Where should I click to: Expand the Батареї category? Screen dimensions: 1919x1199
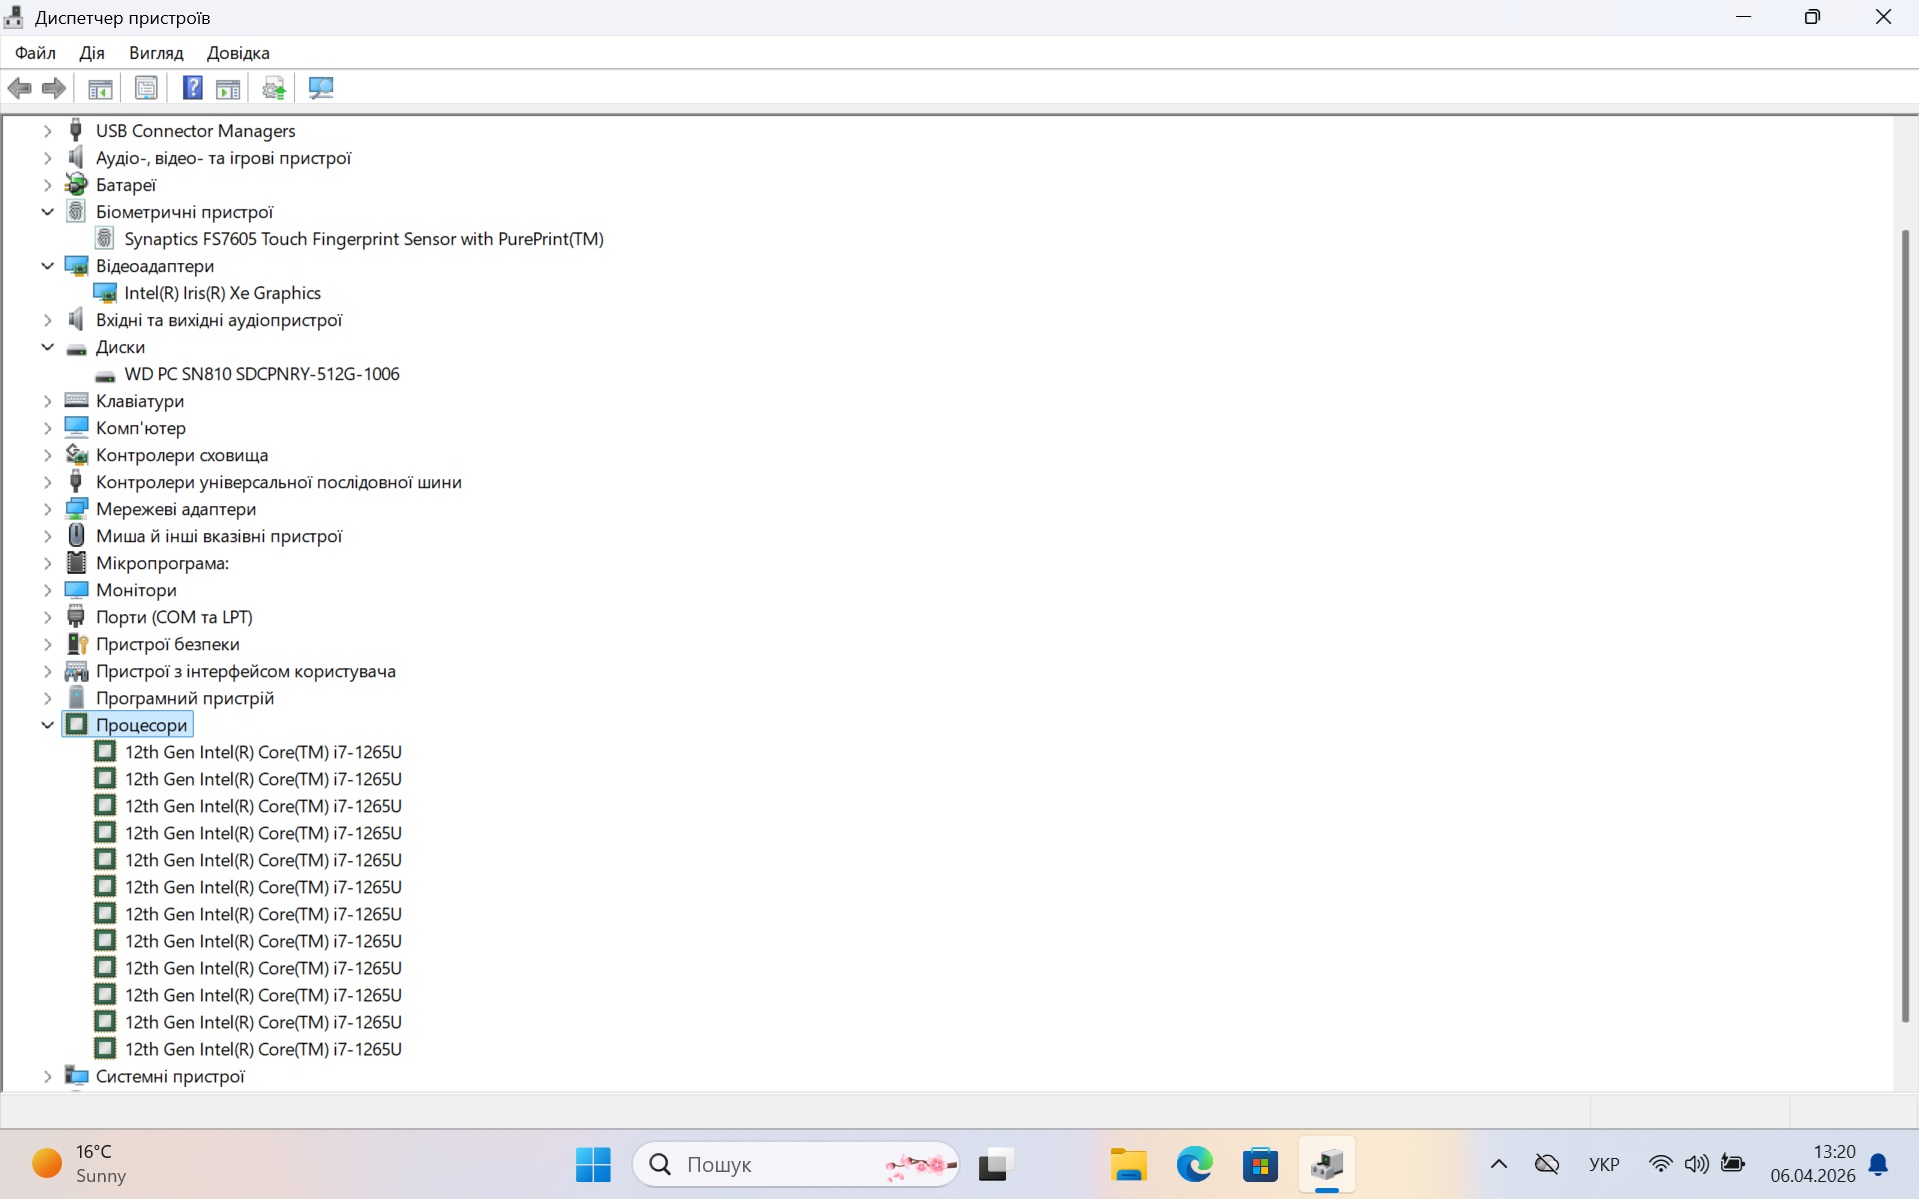point(47,185)
